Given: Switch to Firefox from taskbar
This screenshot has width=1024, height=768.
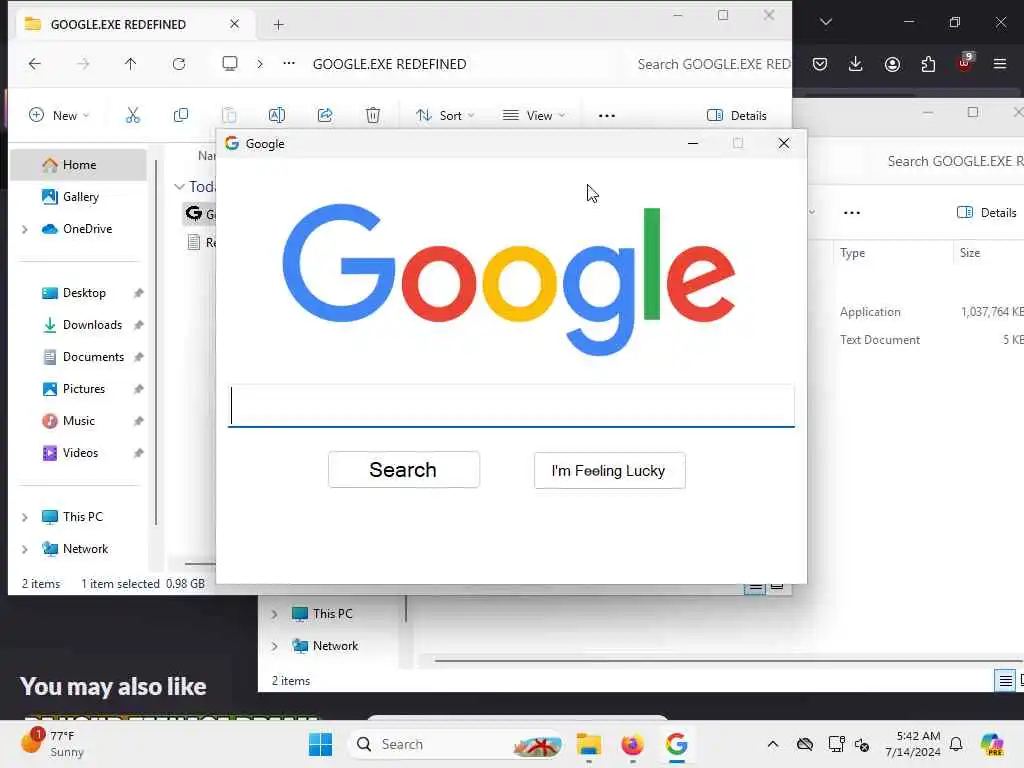Looking at the screenshot, I should pos(632,744).
